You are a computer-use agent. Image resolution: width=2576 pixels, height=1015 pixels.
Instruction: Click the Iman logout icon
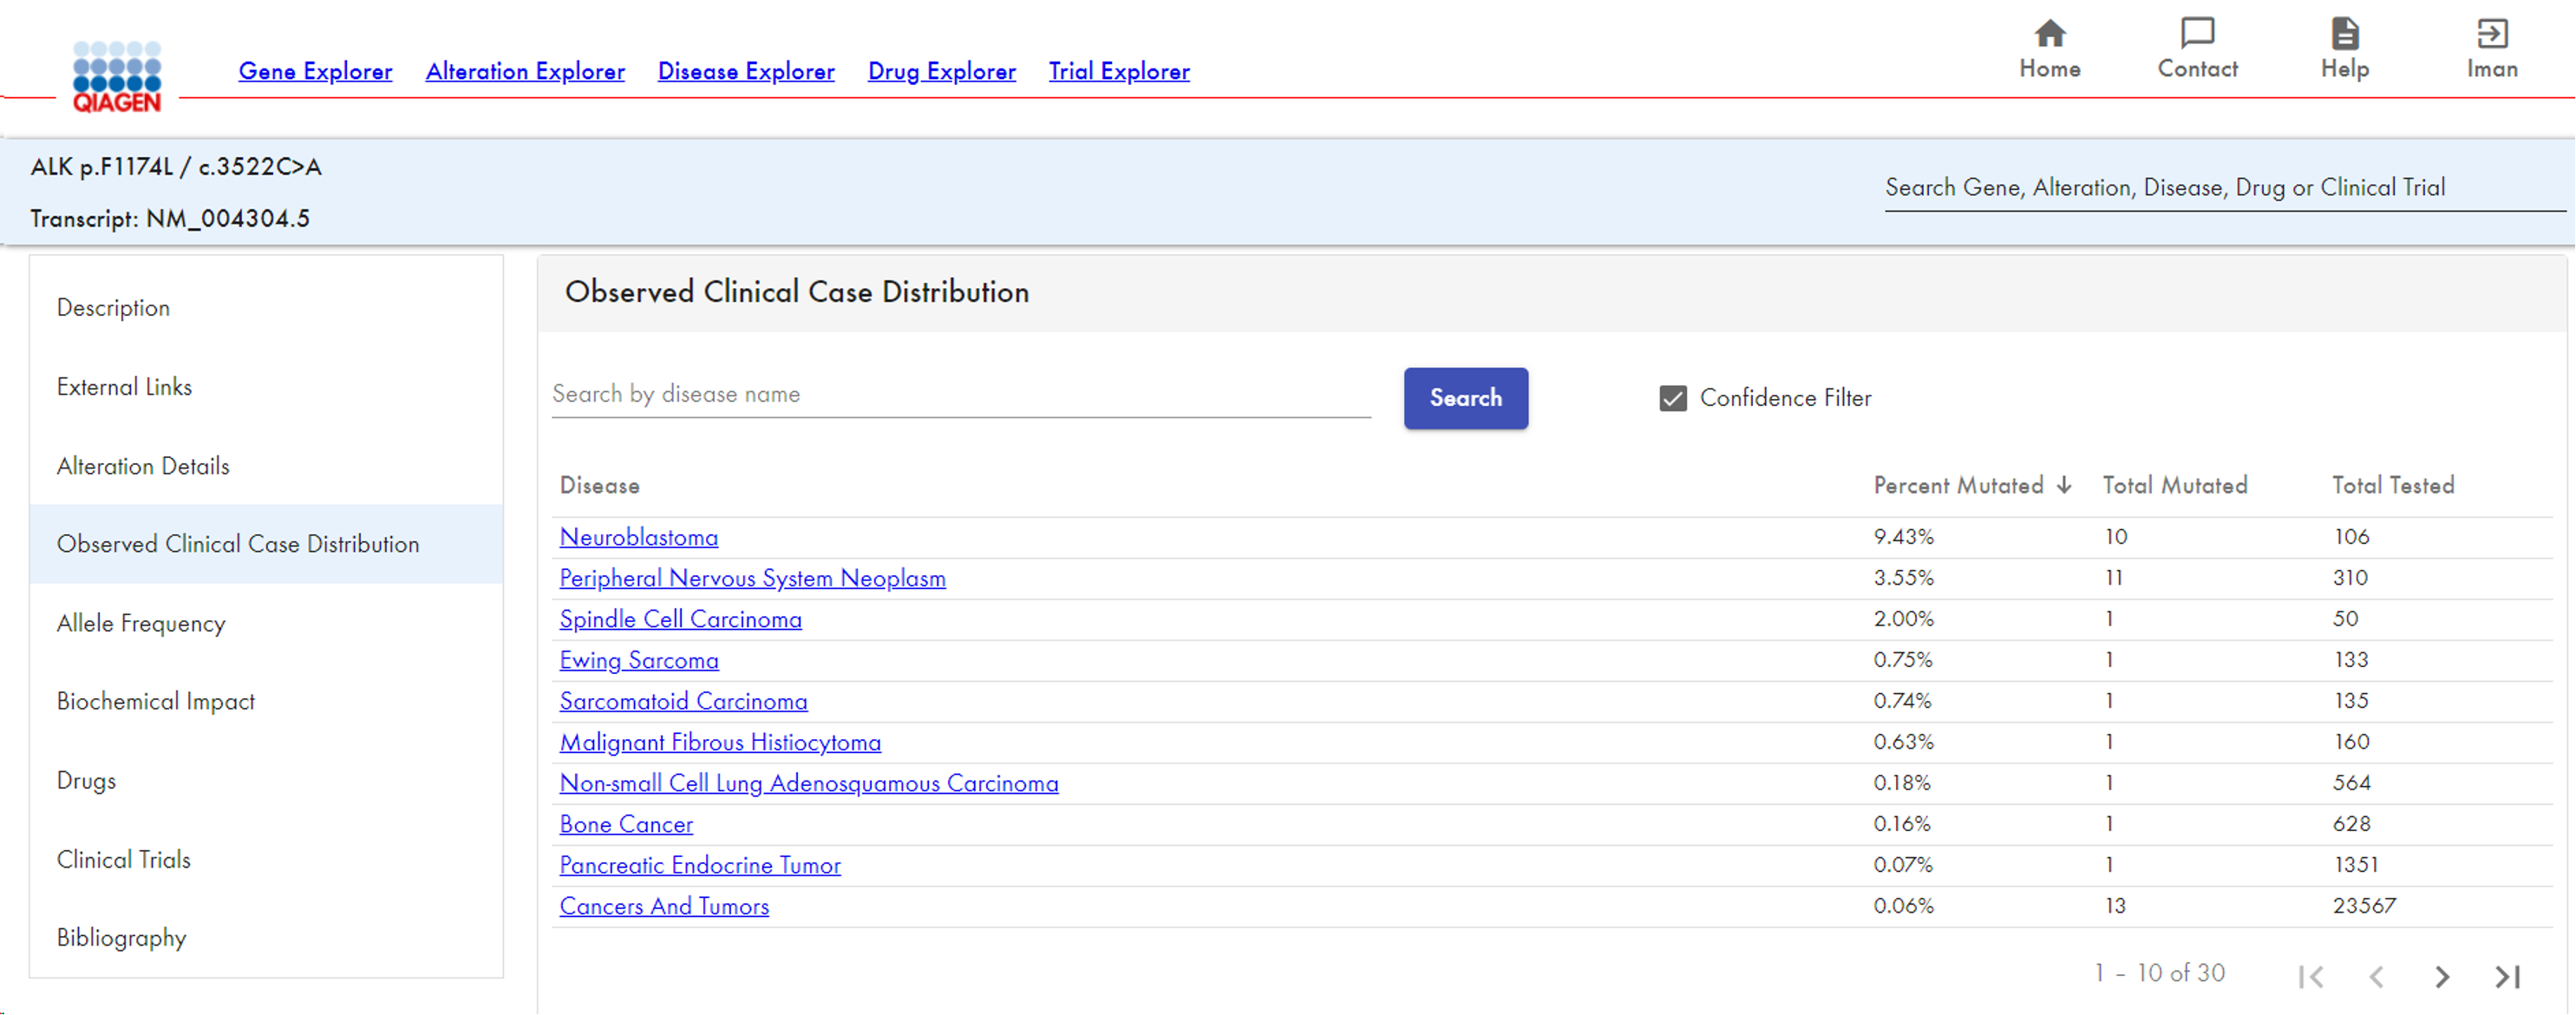point(2491,34)
